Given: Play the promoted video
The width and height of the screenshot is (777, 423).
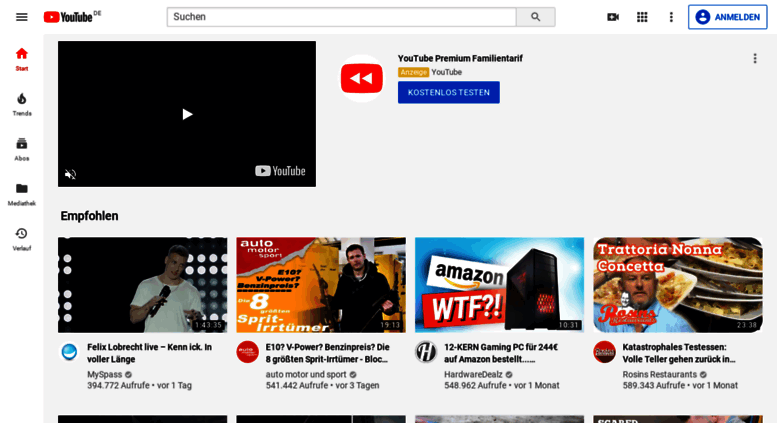Looking at the screenshot, I should pyautogui.click(x=187, y=114).
